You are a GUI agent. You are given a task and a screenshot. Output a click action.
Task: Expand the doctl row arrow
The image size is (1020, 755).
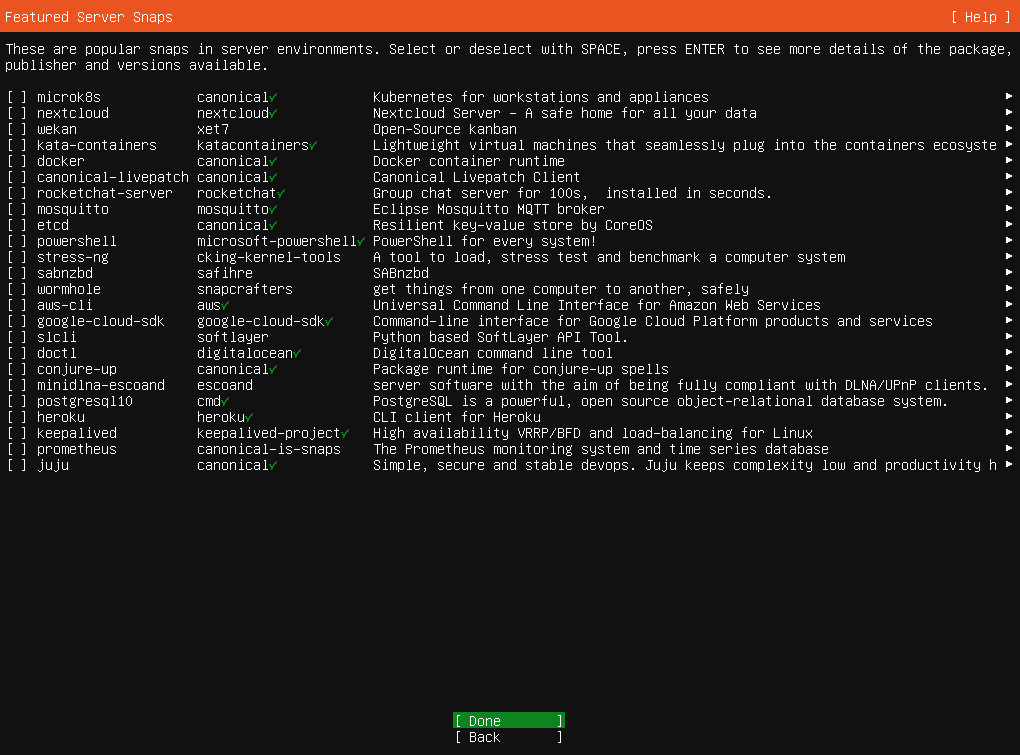(x=1009, y=352)
